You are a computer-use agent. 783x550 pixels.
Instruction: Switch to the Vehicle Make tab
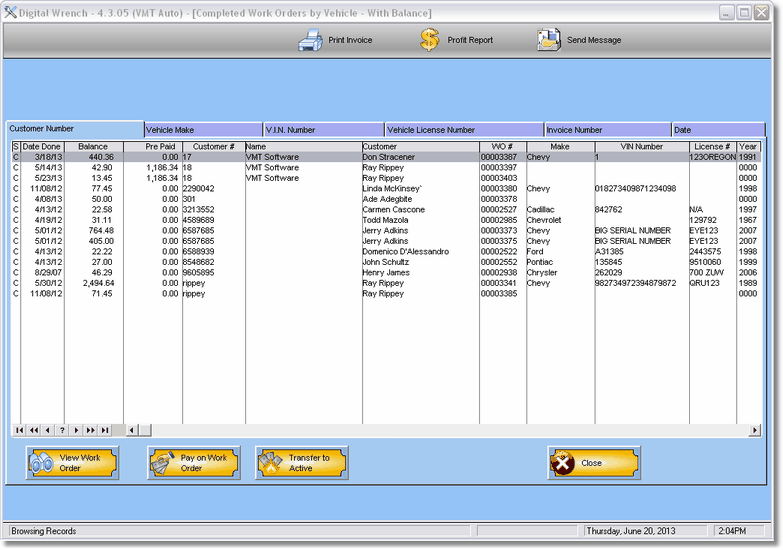203,130
